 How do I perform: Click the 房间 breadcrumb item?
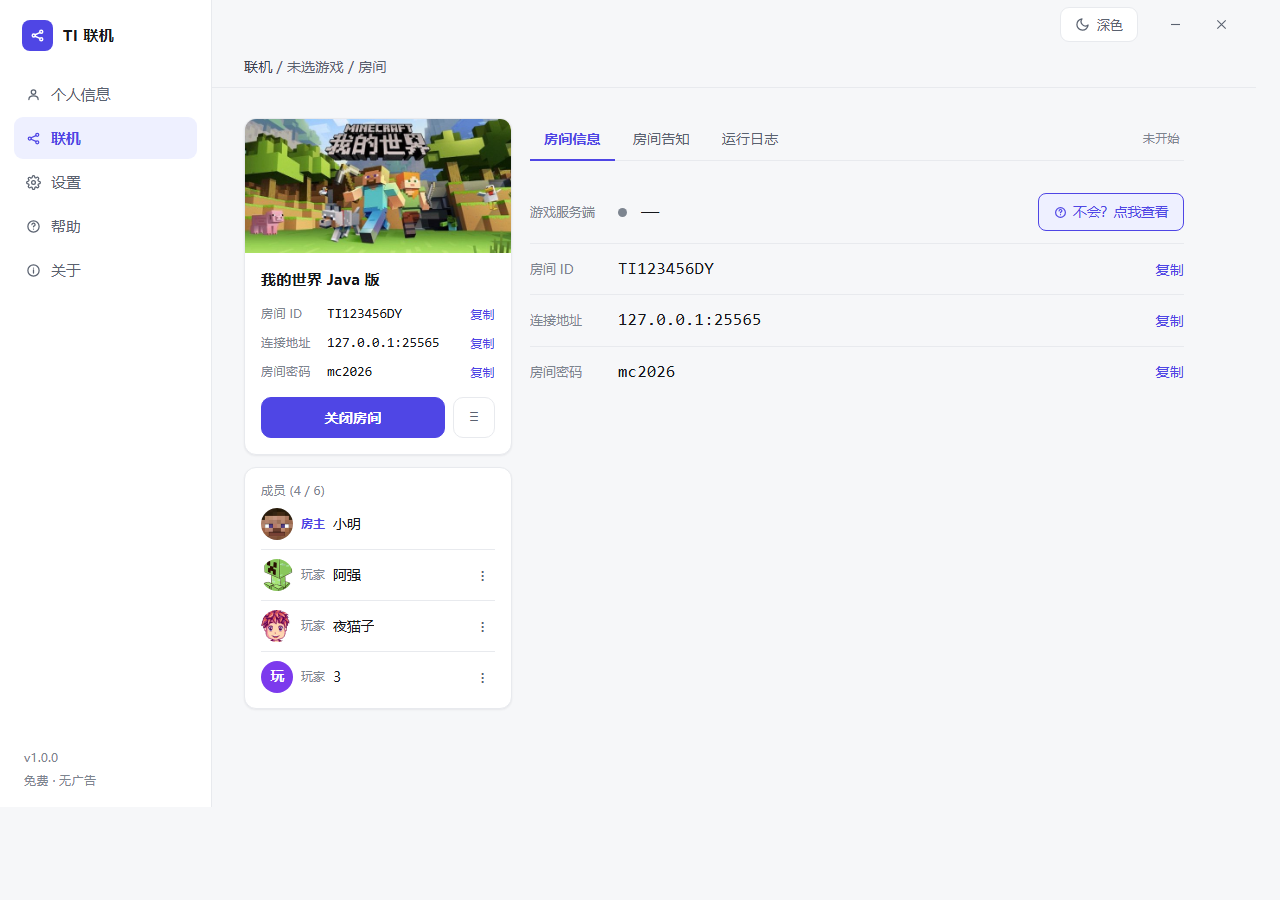[372, 67]
